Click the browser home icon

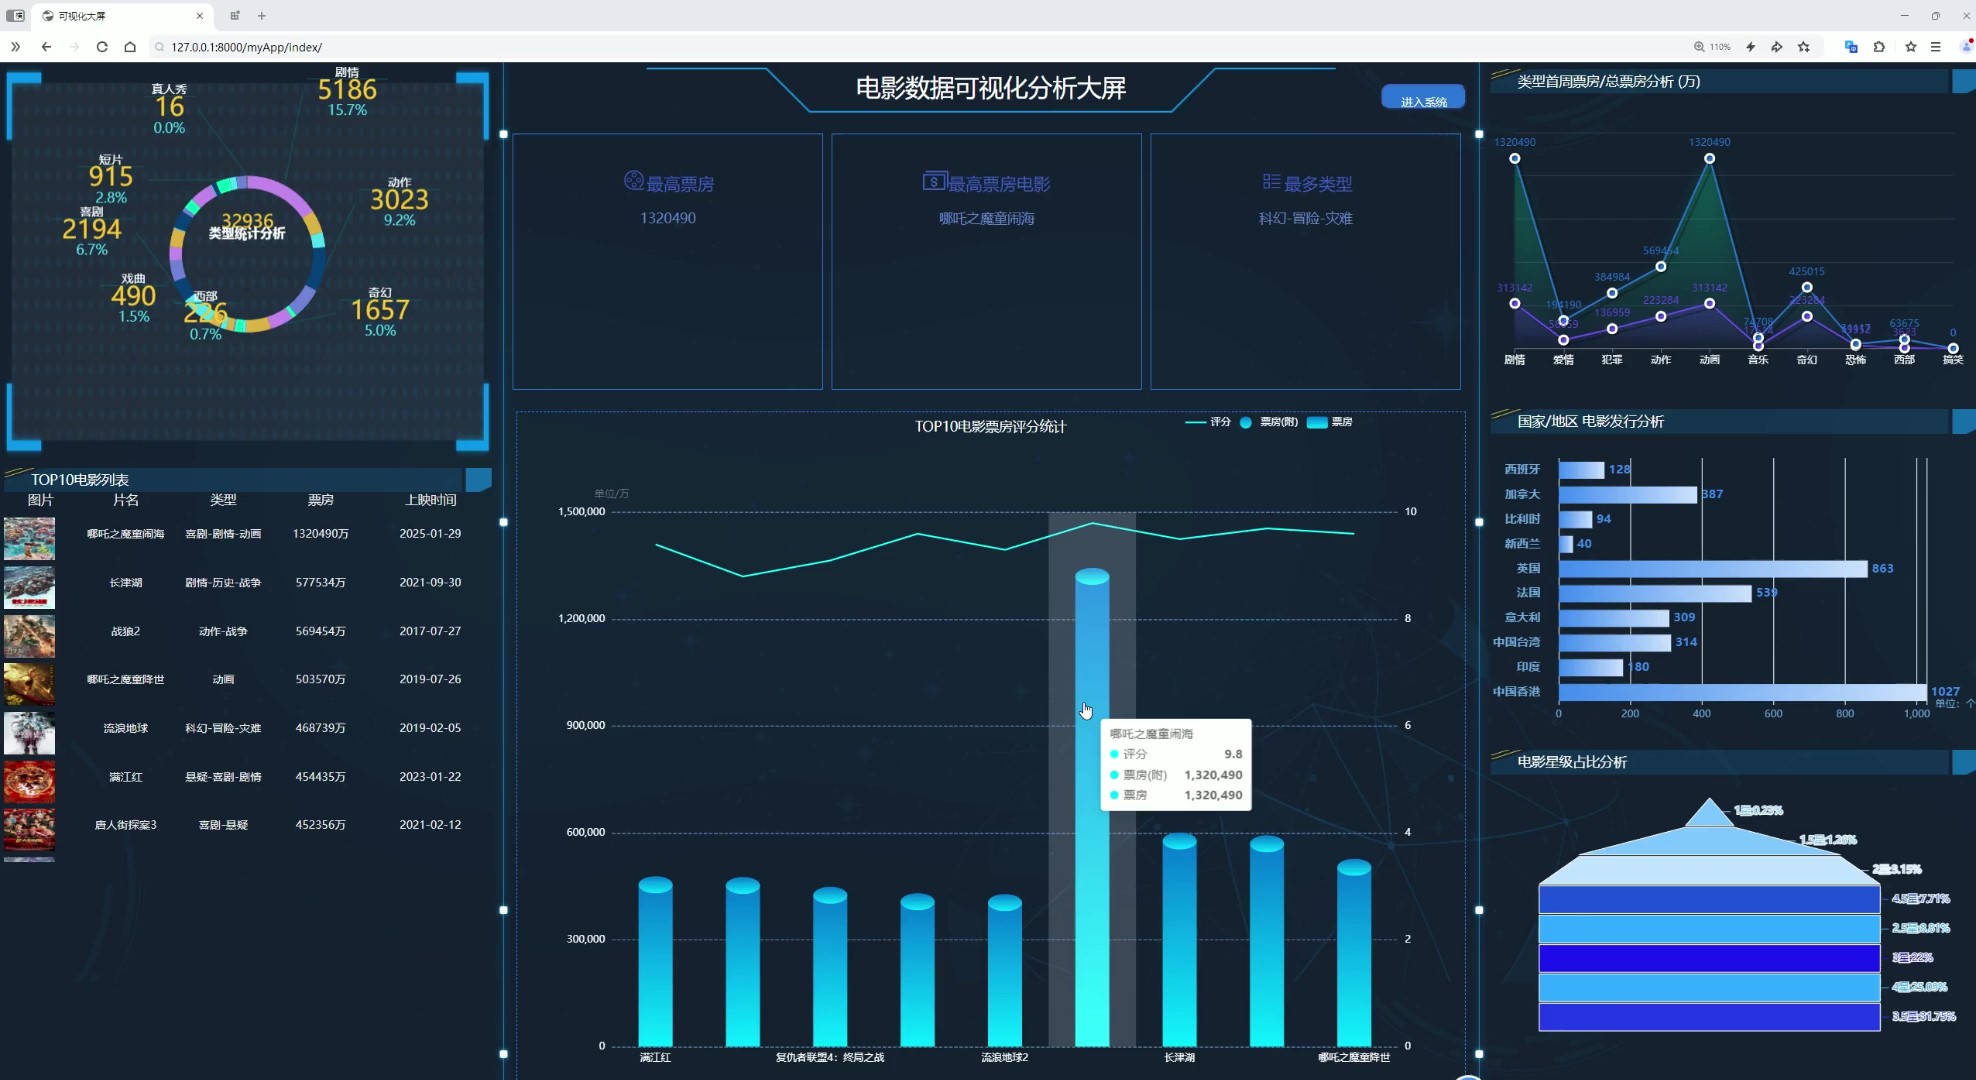click(x=130, y=47)
